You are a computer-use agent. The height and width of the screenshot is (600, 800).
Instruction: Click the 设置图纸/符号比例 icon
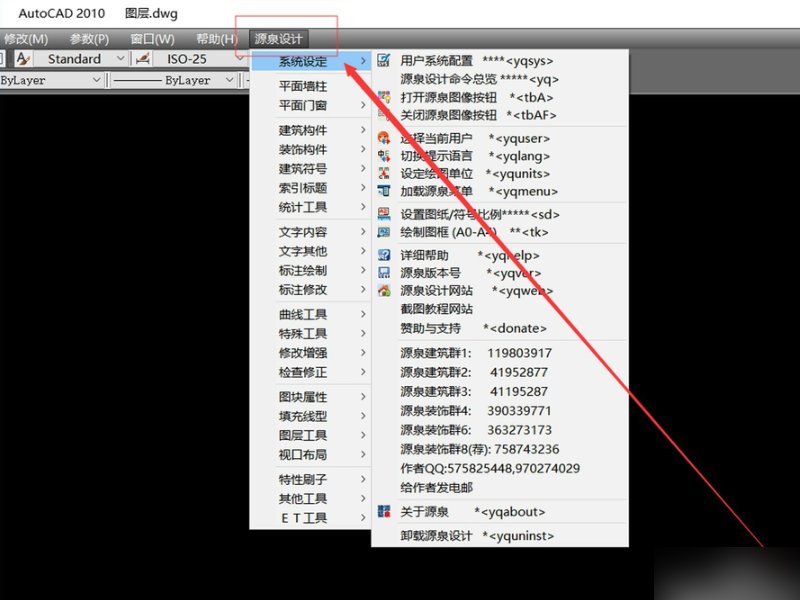point(384,214)
